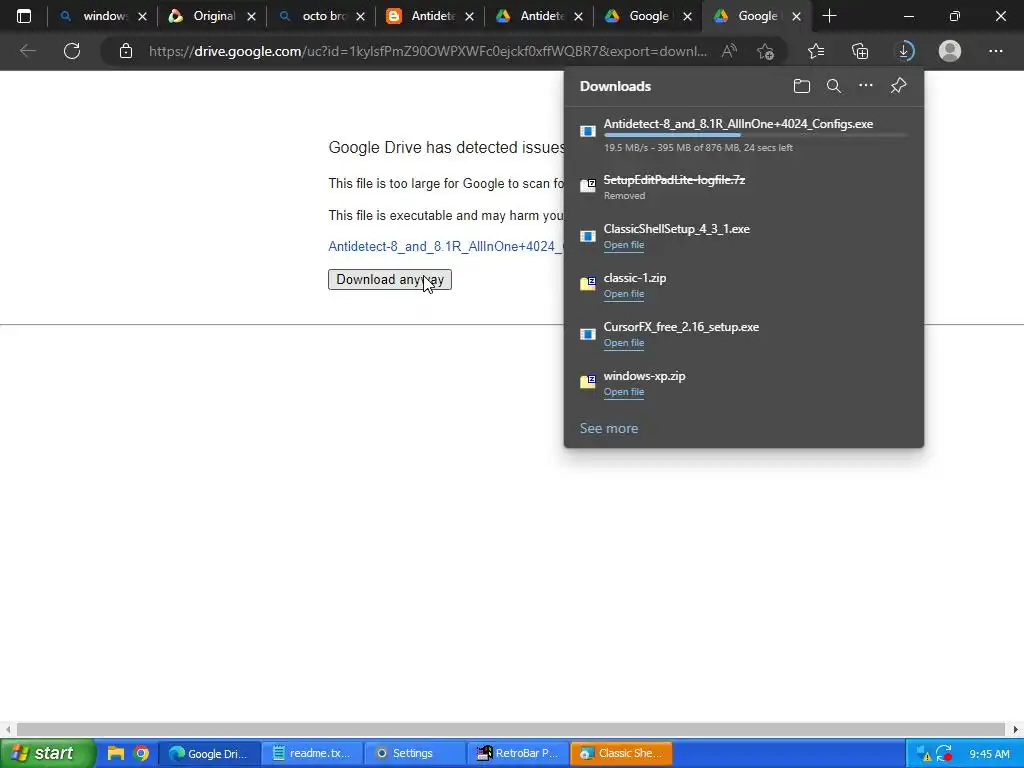Switch to the RetroBar taskbar window
Viewport: 1024px width, 768px height.
pos(517,753)
